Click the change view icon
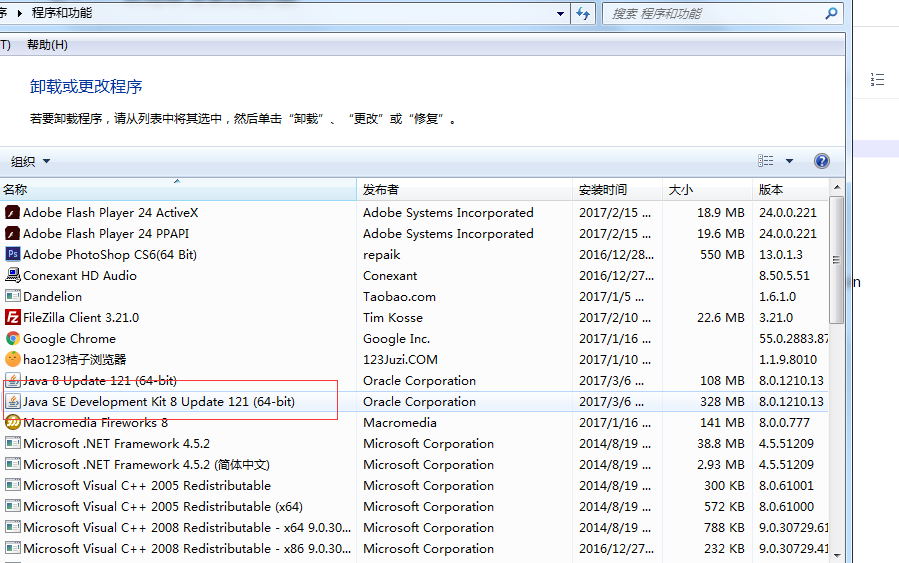This screenshot has width=899, height=563. pos(765,161)
